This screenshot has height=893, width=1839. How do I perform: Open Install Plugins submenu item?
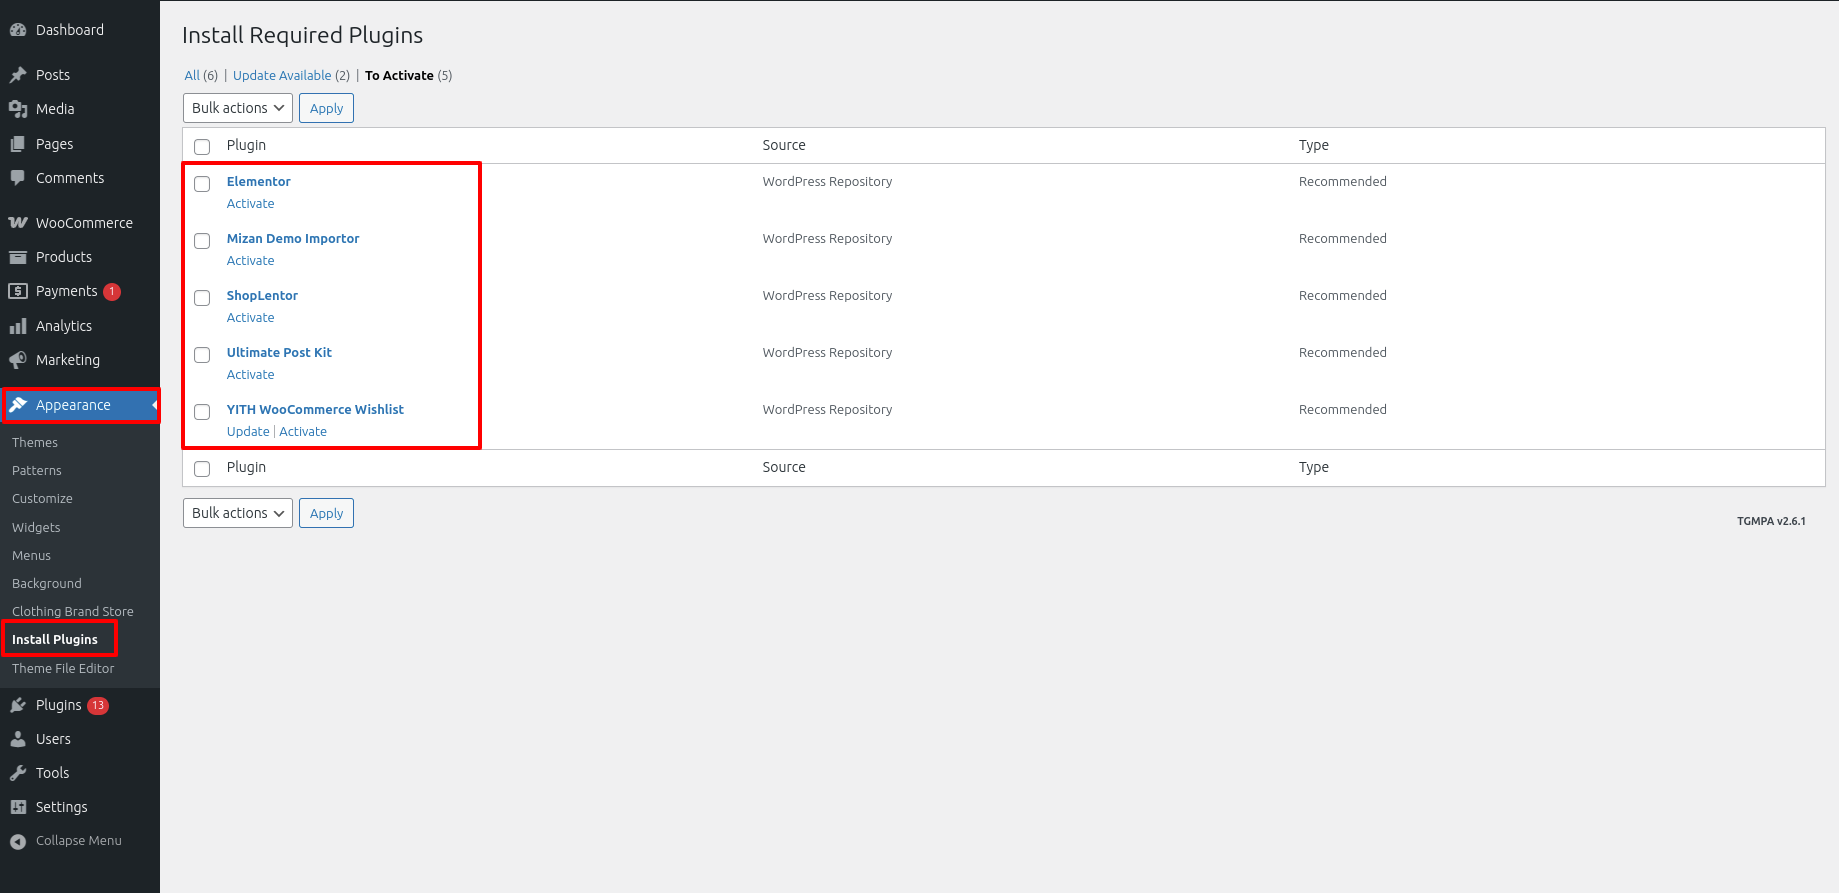pos(55,639)
